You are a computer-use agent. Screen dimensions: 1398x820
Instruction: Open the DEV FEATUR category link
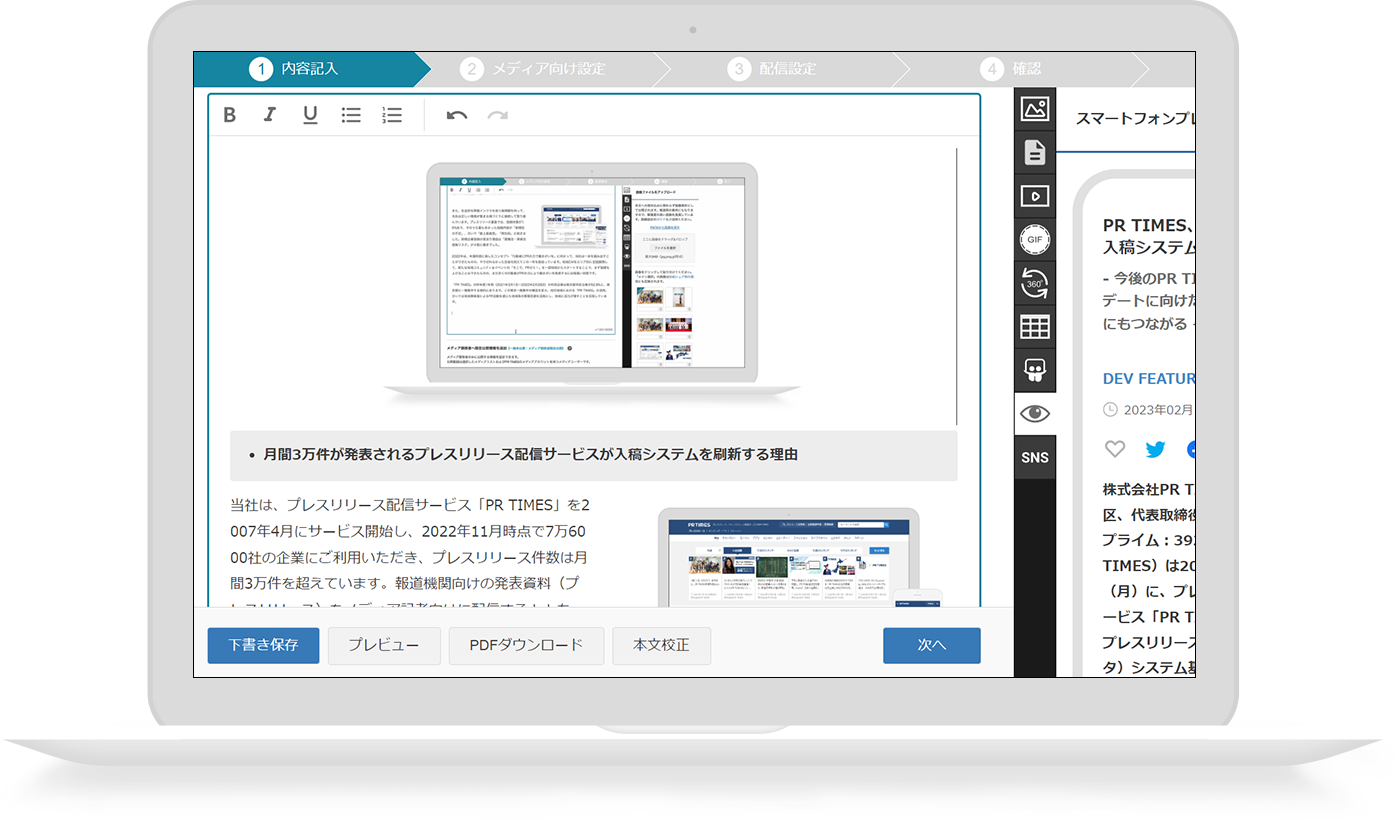click(1149, 379)
